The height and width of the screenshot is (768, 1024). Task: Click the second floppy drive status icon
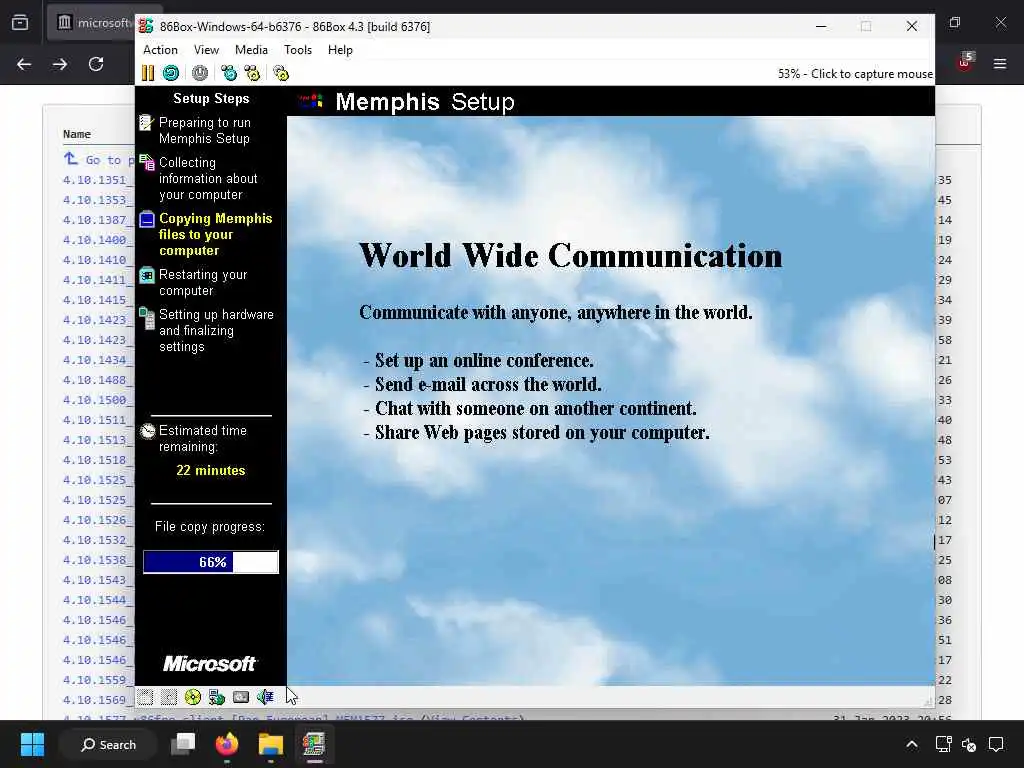(x=168, y=697)
